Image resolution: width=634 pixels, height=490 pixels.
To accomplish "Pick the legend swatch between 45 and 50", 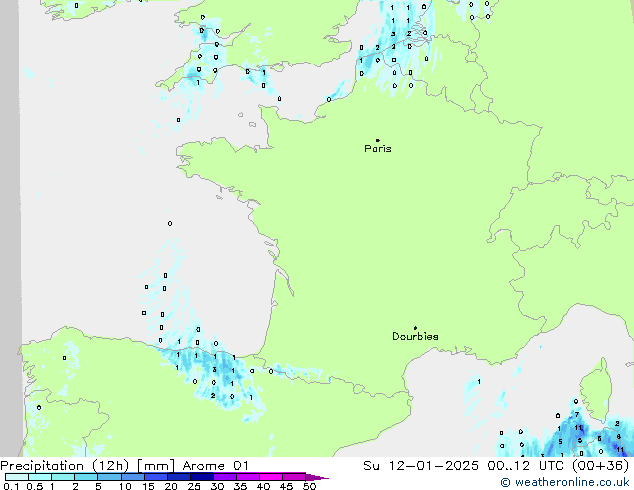I will pyautogui.click(x=294, y=477).
